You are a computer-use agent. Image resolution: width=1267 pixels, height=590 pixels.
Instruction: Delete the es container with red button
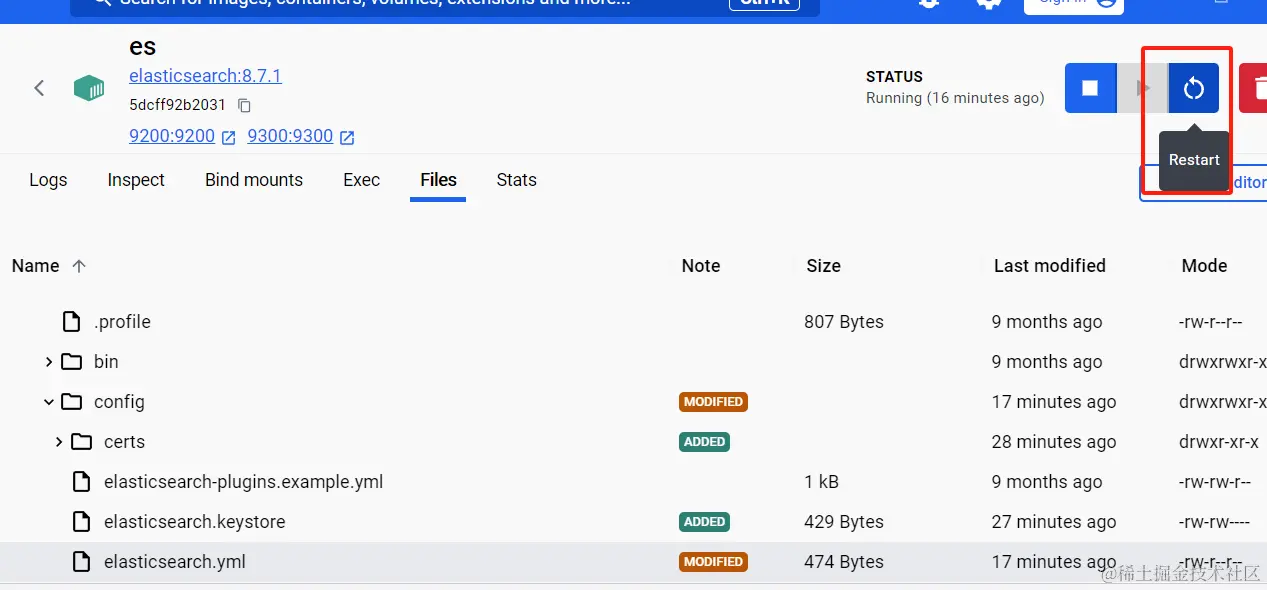click(1253, 88)
